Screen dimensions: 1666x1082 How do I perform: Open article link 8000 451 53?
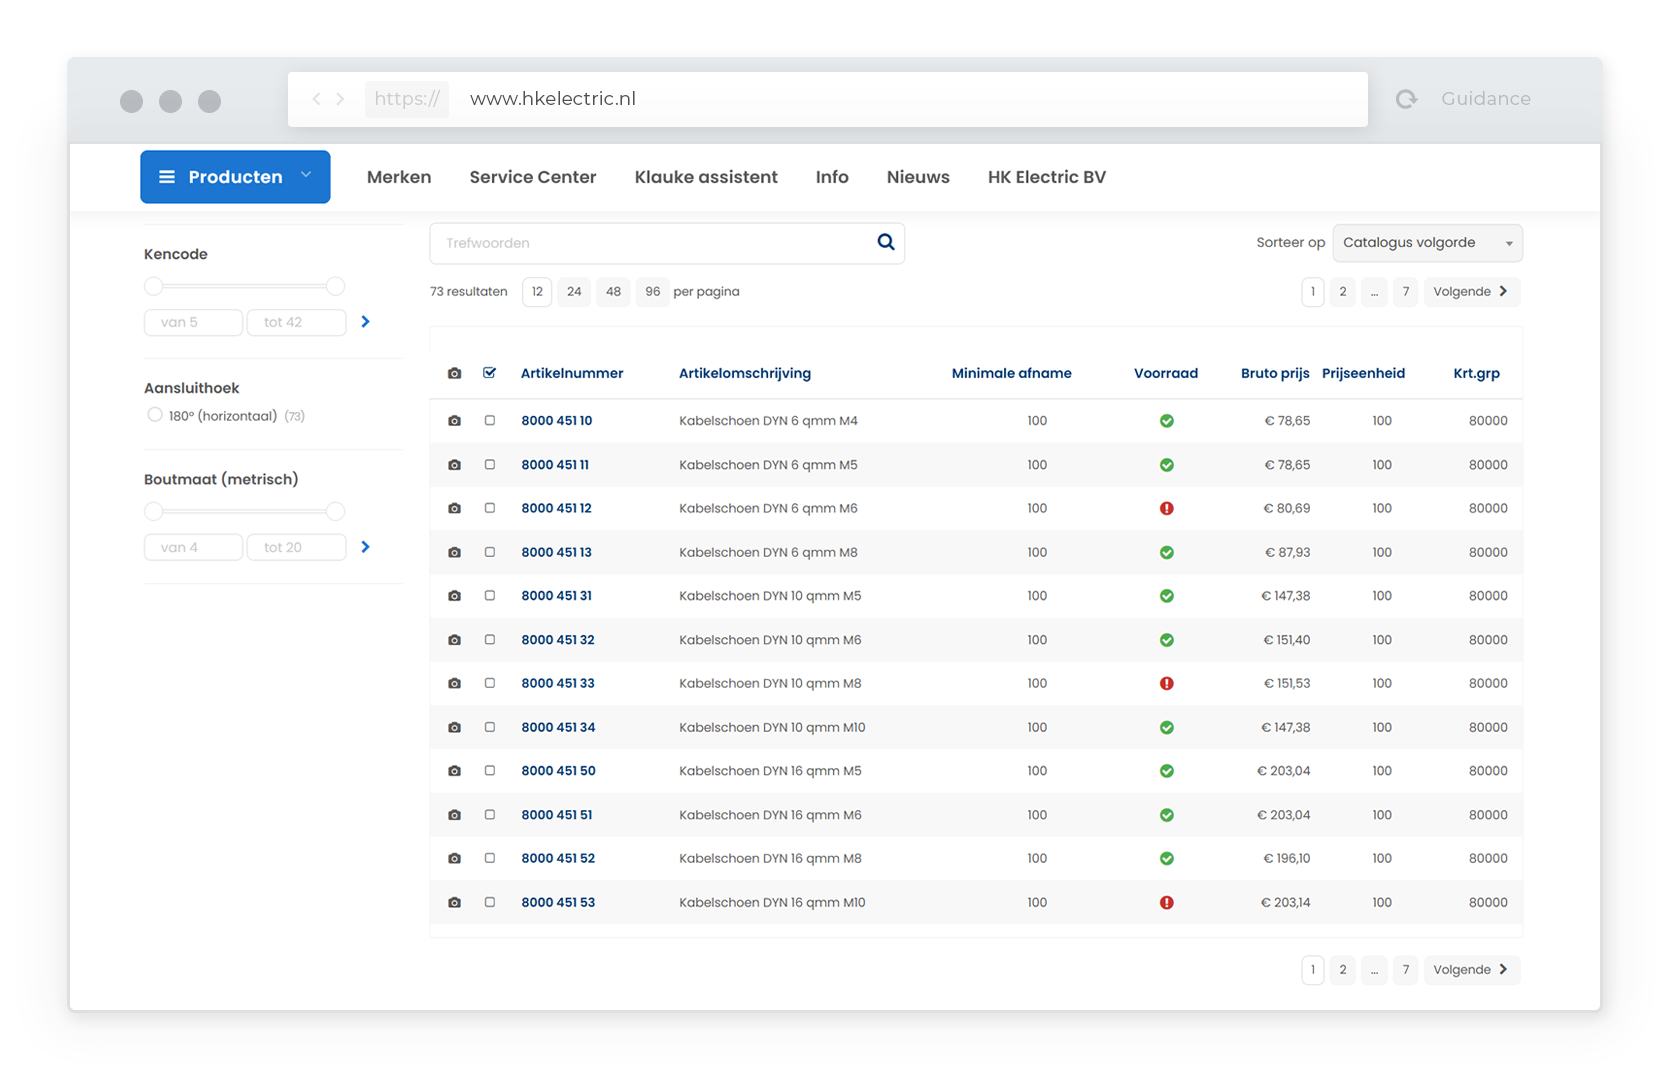(x=557, y=903)
